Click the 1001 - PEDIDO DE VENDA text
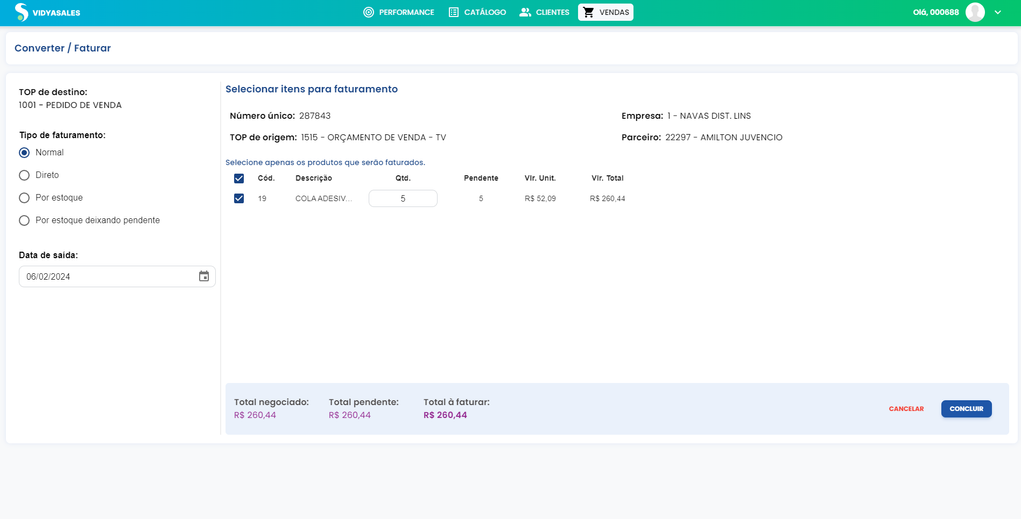The height and width of the screenshot is (519, 1021). (70, 105)
